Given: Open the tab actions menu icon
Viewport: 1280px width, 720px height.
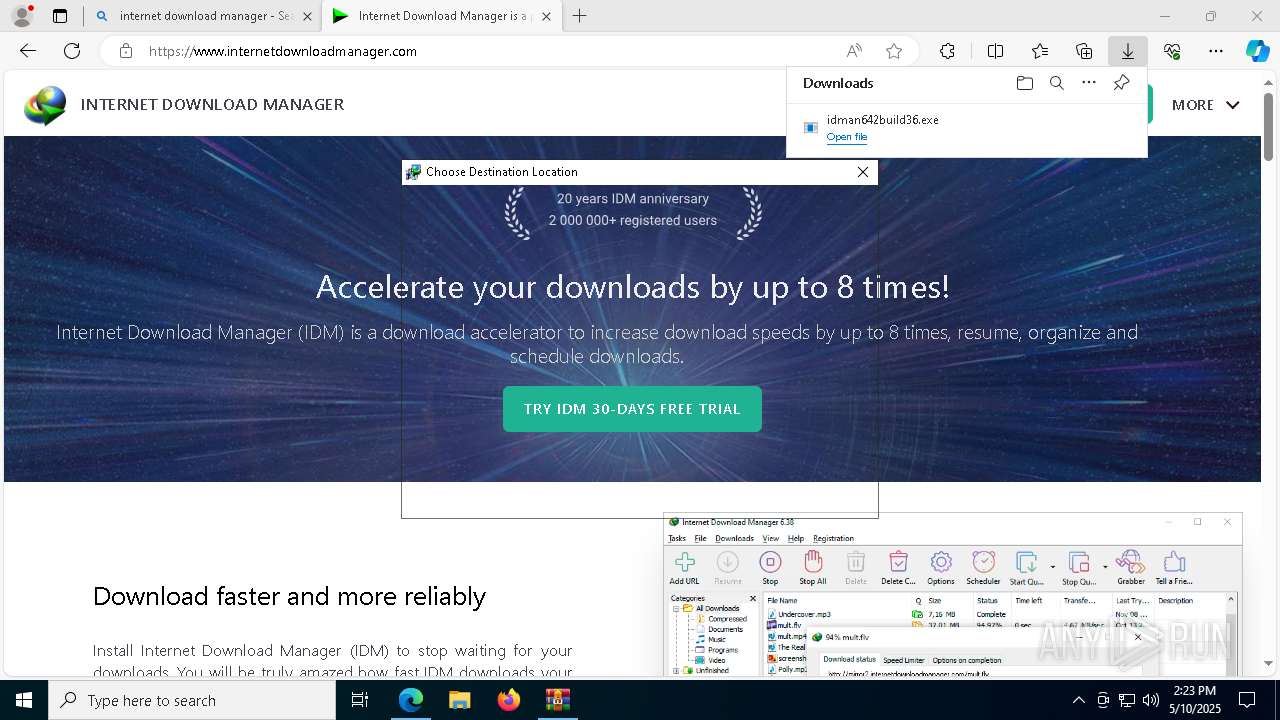Looking at the screenshot, I should click(x=60, y=16).
